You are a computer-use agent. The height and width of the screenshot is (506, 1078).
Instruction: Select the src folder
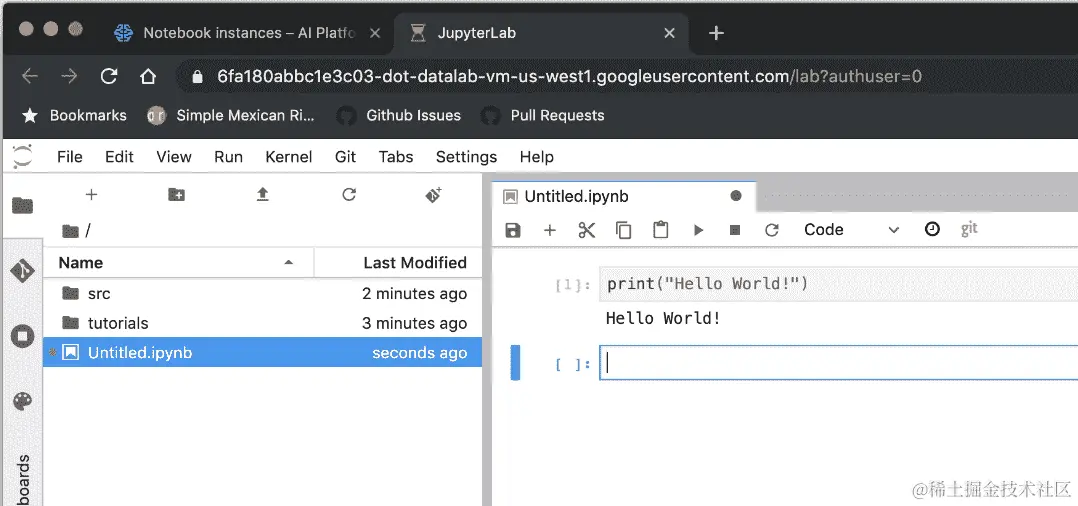(263, 294)
